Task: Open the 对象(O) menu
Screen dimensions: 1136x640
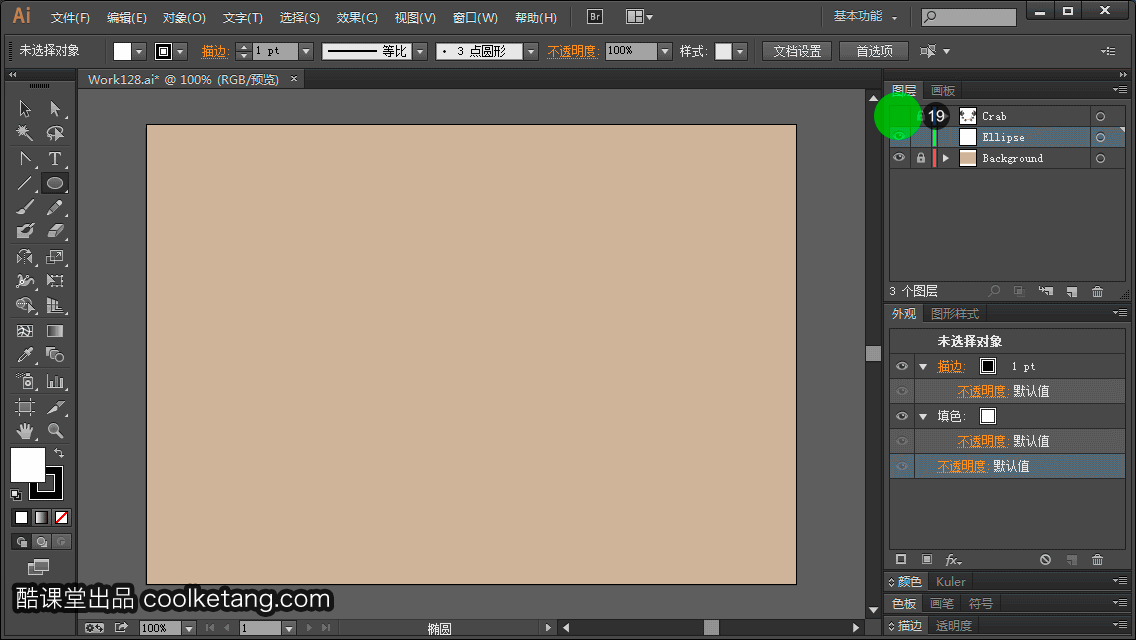Action: pyautogui.click(x=184, y=17)
